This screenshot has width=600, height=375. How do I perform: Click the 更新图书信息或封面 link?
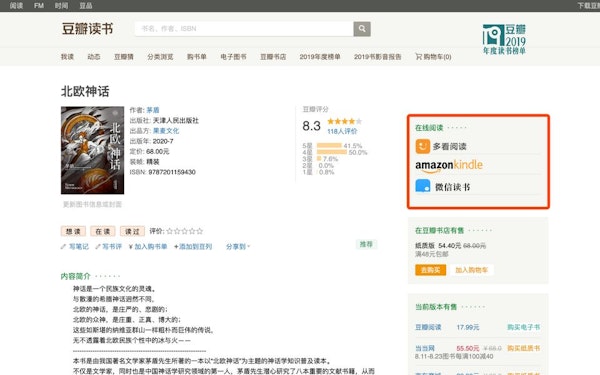coord(92,204)
